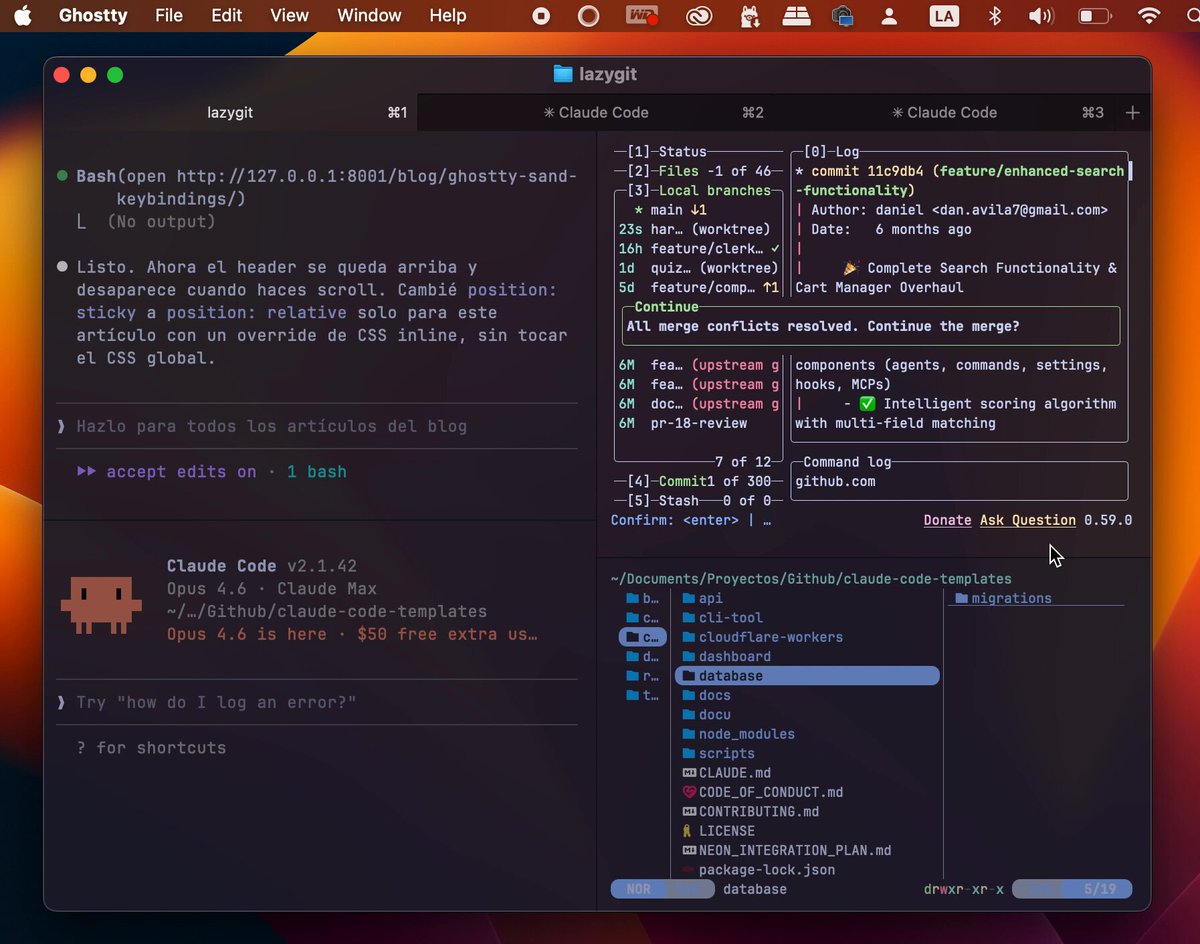Image resolution: width=1200 pixels, height=944 pixels.
Task: Click the battery status icon
Action: coord(1095,15)
